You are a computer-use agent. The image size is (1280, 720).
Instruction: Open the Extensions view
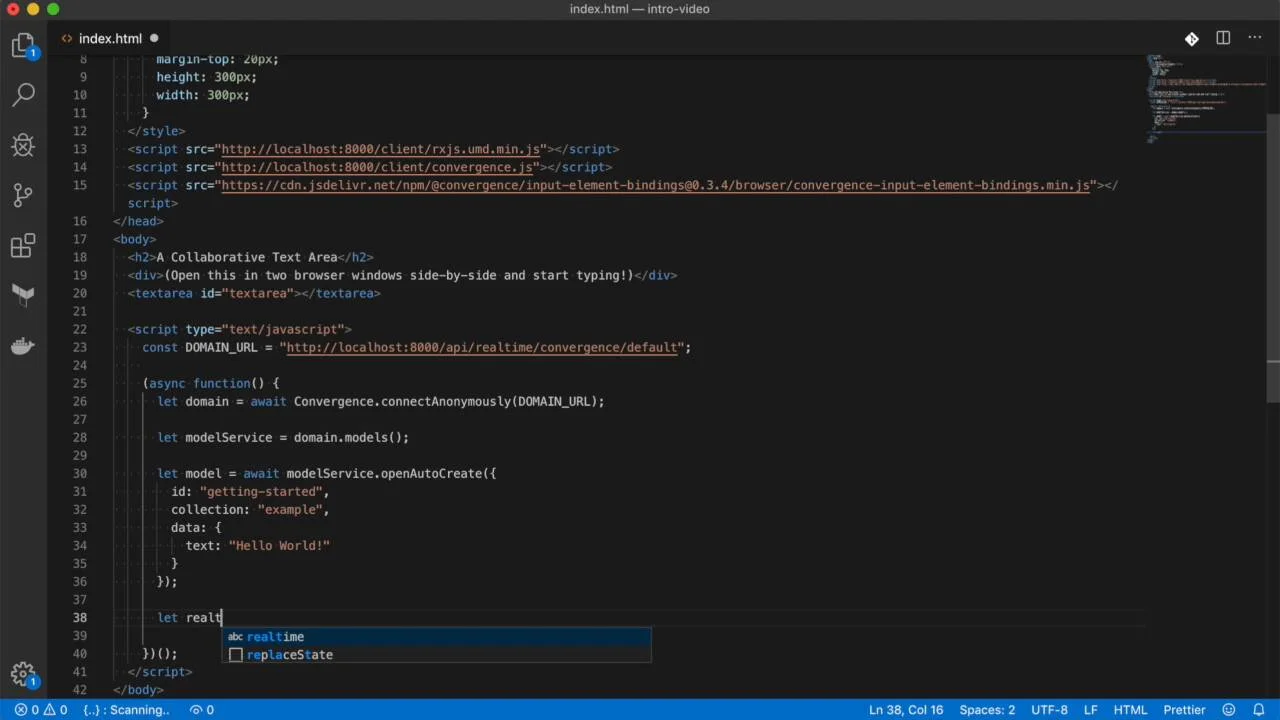(23, 245)
